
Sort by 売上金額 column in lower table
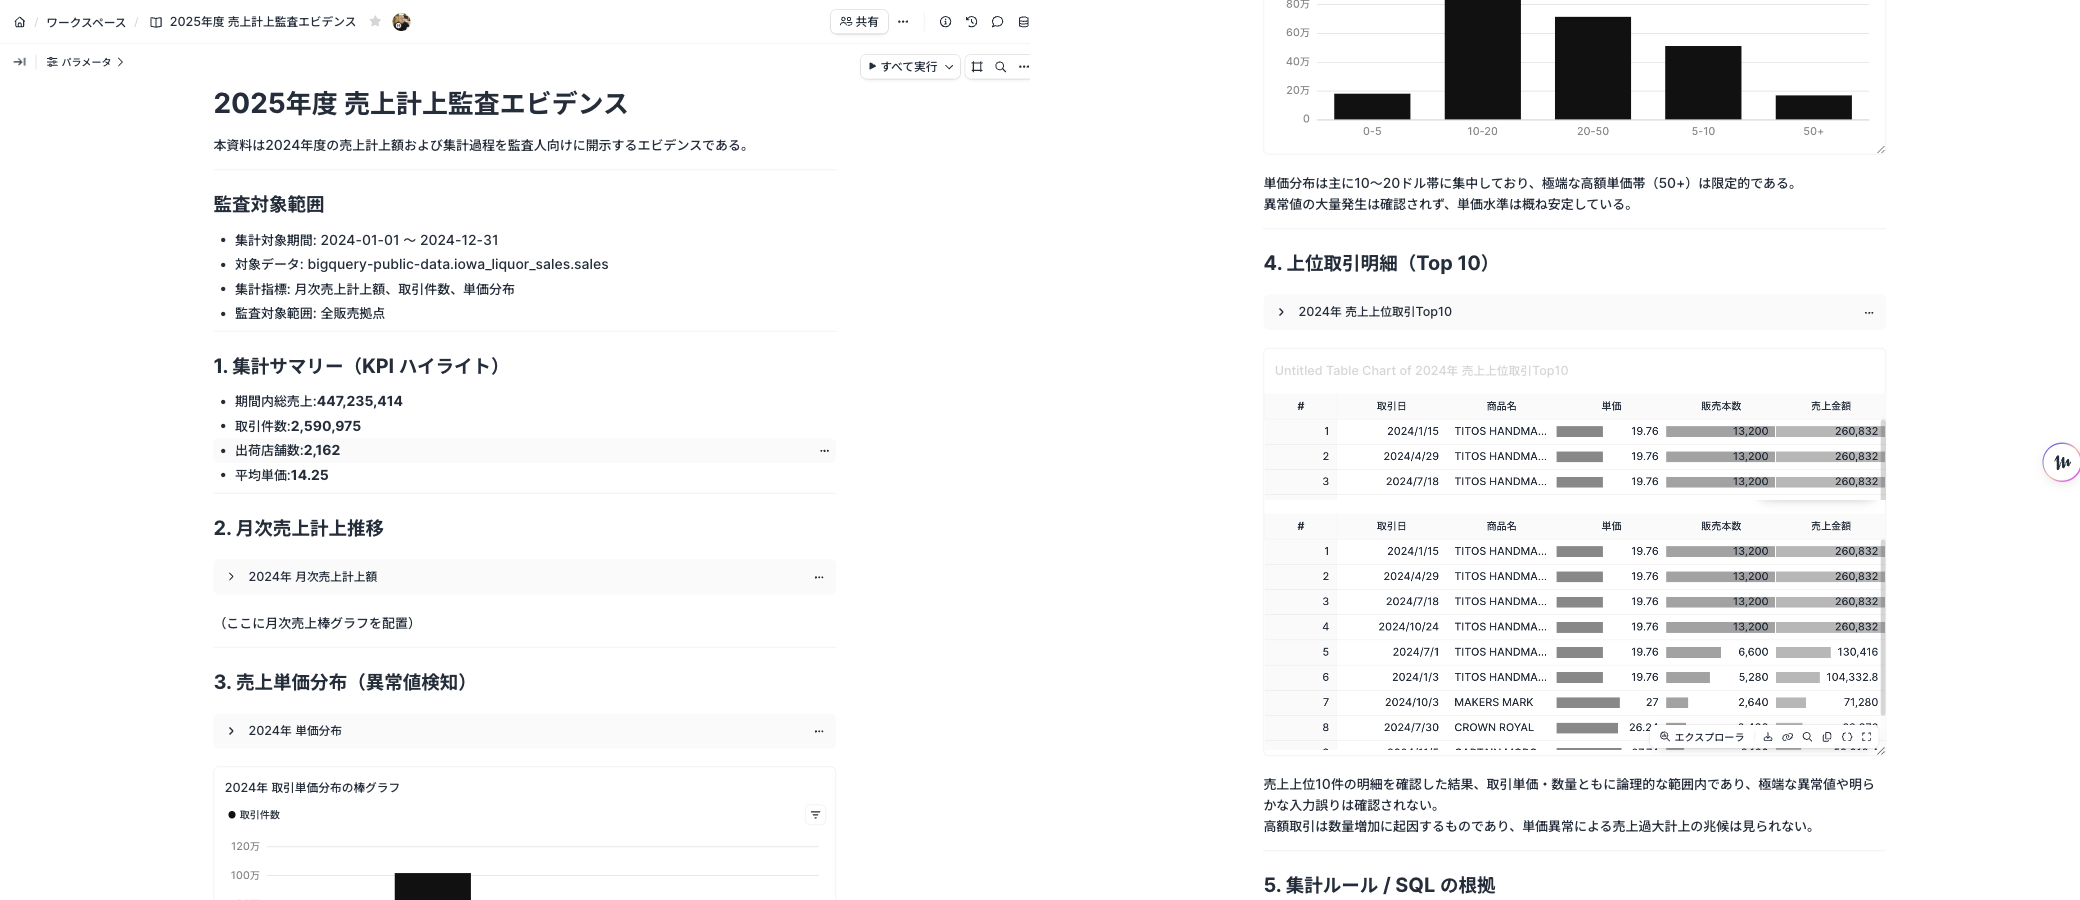click(1830, 526)
